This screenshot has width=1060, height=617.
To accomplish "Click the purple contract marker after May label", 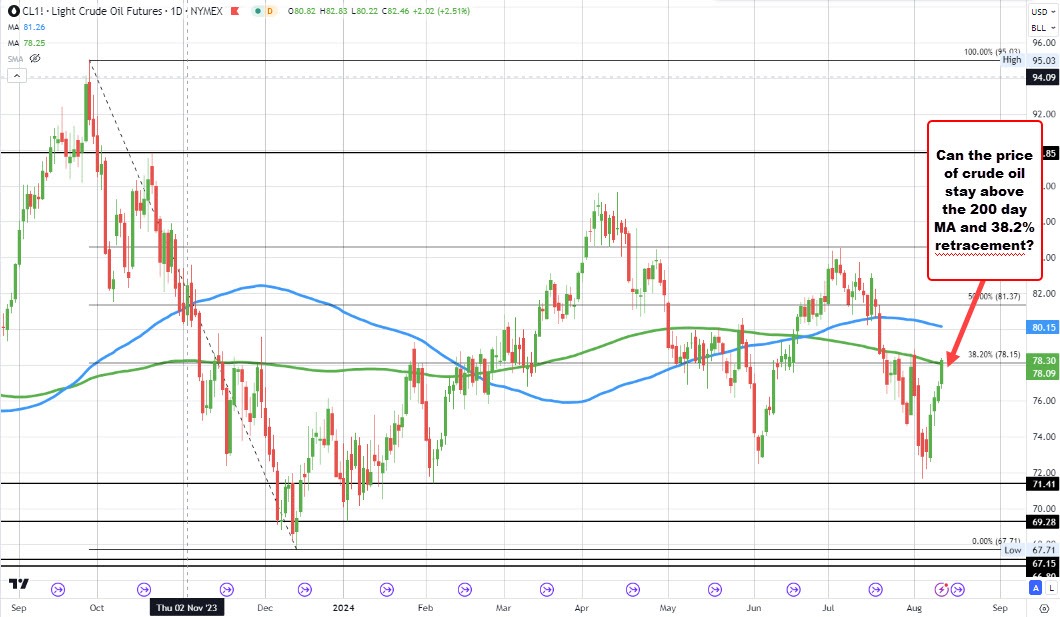I will [x=715, y=590].
